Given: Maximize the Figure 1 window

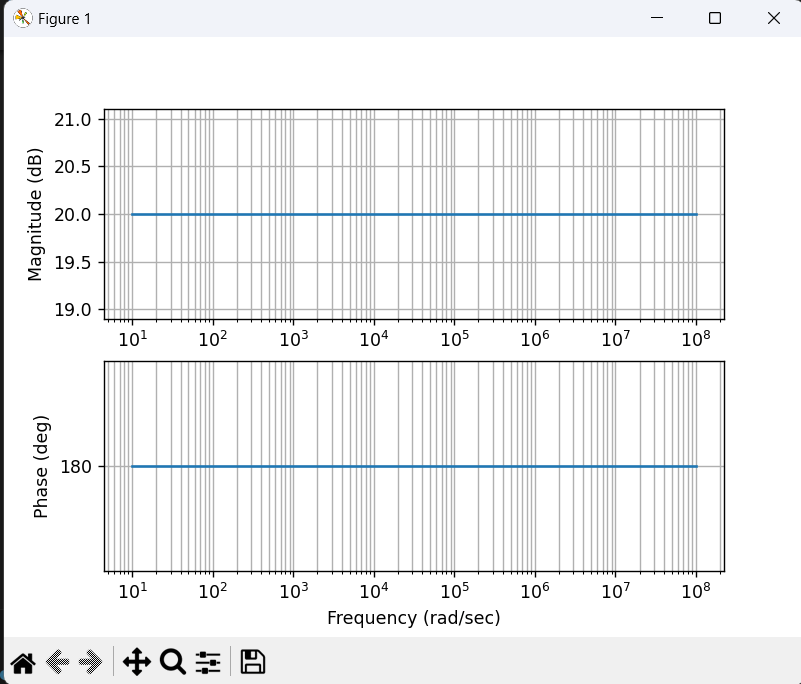Looking at the screenshot, I should pos(714,18).
